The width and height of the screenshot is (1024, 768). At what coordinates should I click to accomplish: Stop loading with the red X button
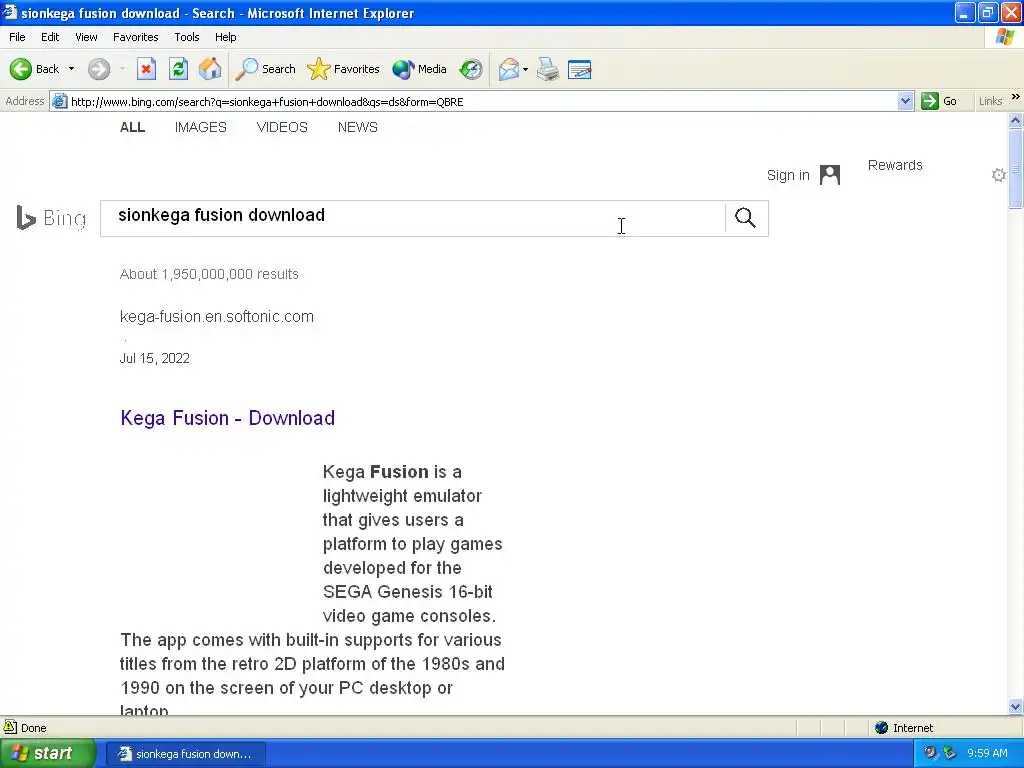[146, 69]
